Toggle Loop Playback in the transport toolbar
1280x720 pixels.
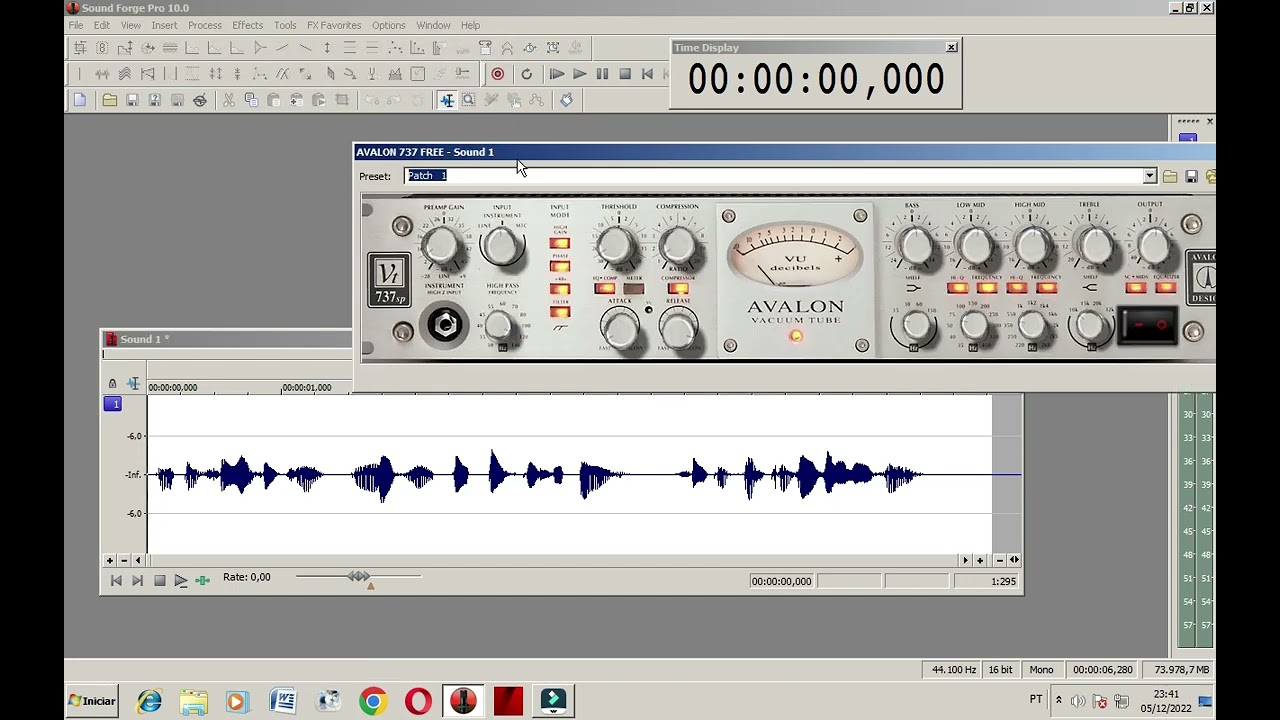[527, 74]
